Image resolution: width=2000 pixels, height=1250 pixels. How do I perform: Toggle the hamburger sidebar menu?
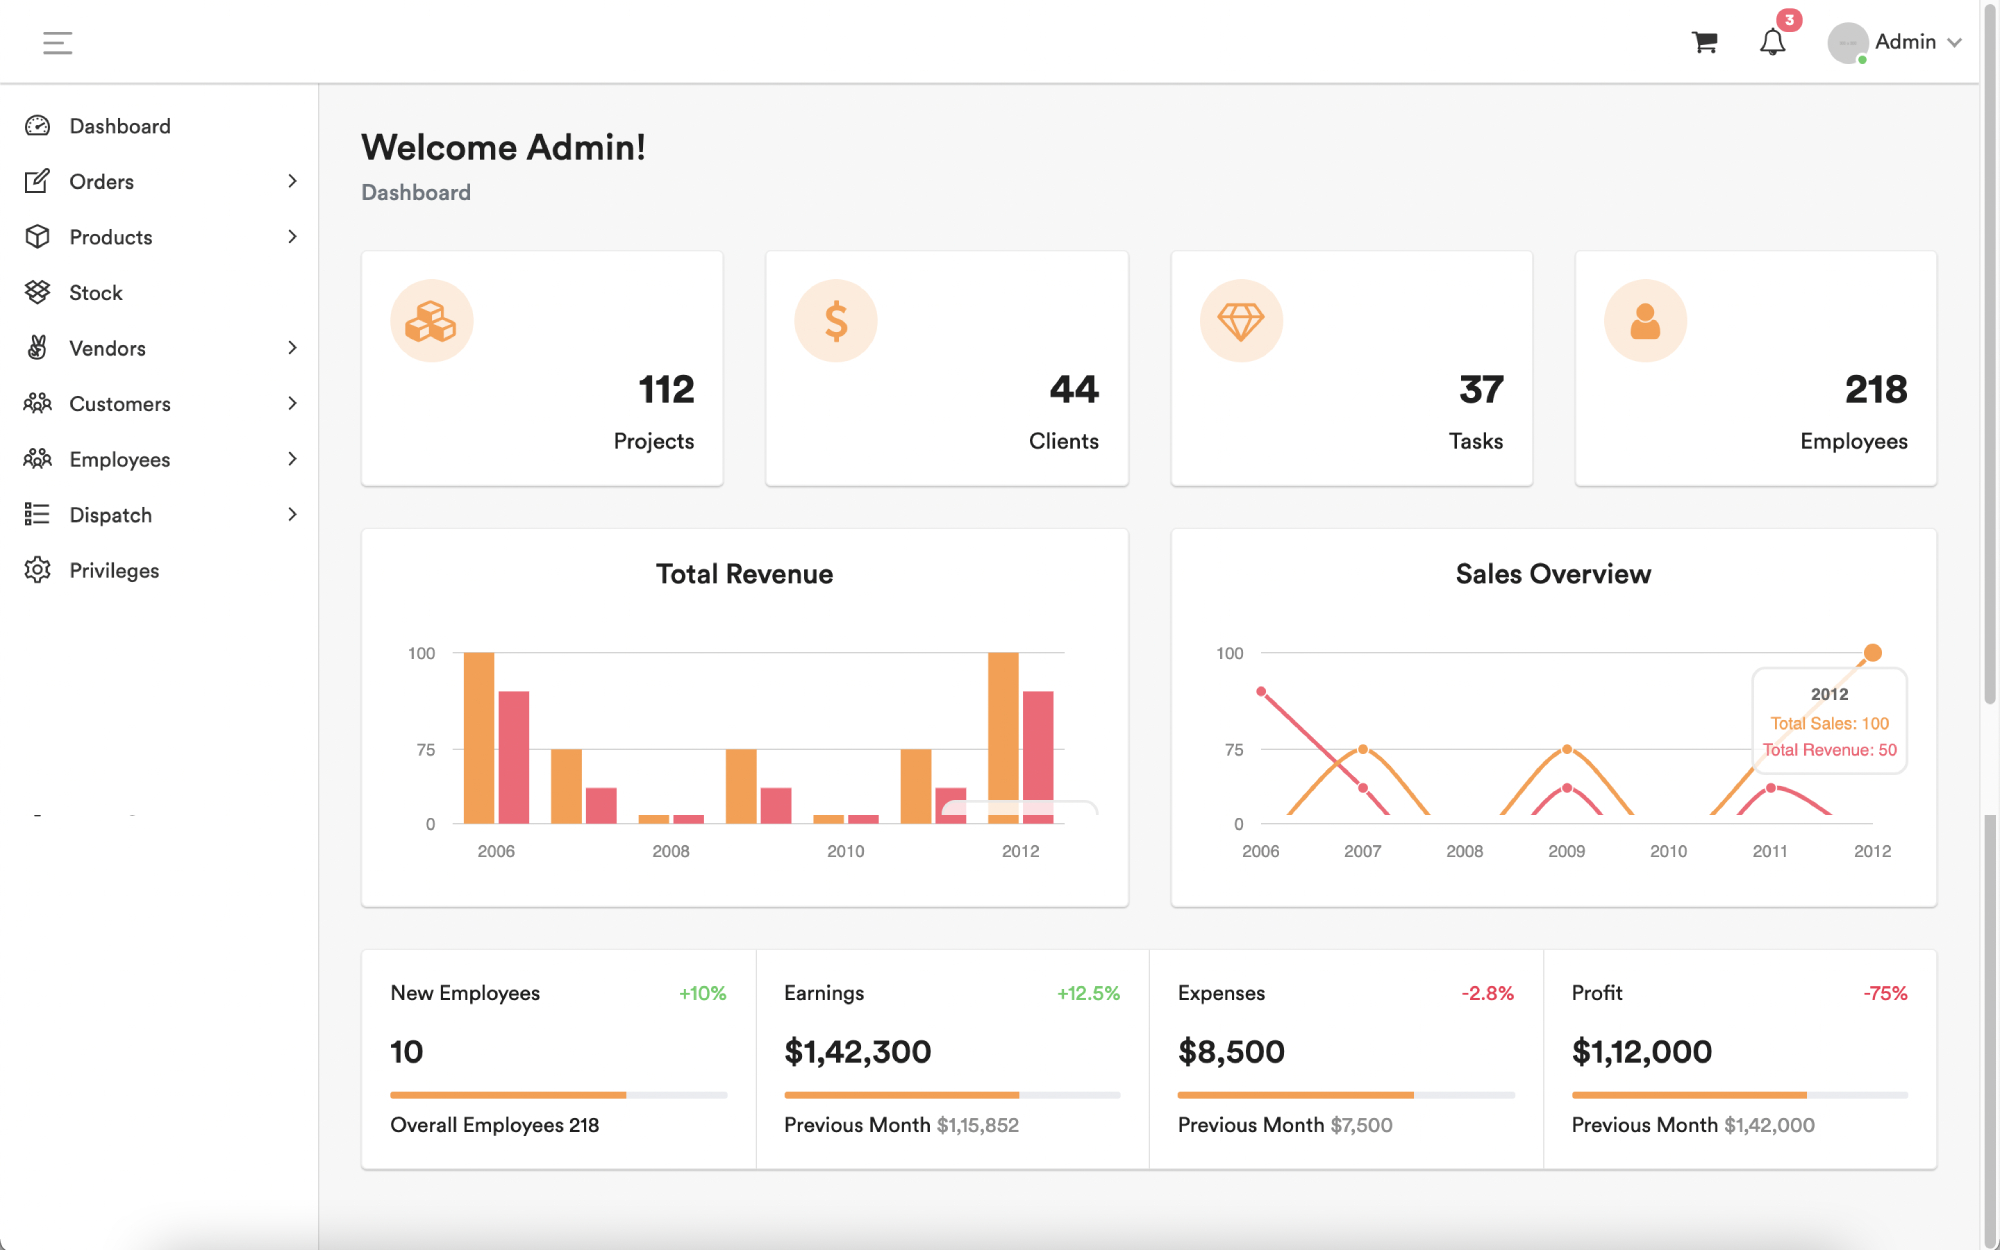[x=57, y=42]
